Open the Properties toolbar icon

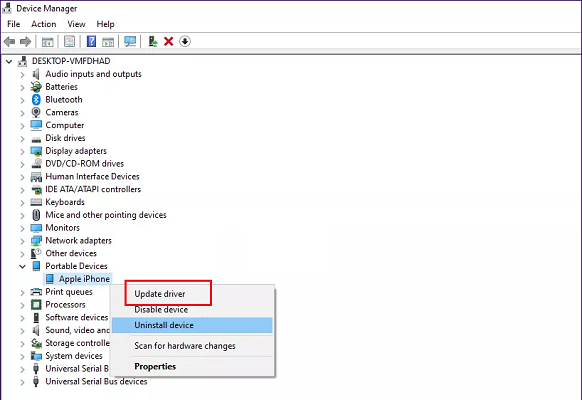click(69, 41)
